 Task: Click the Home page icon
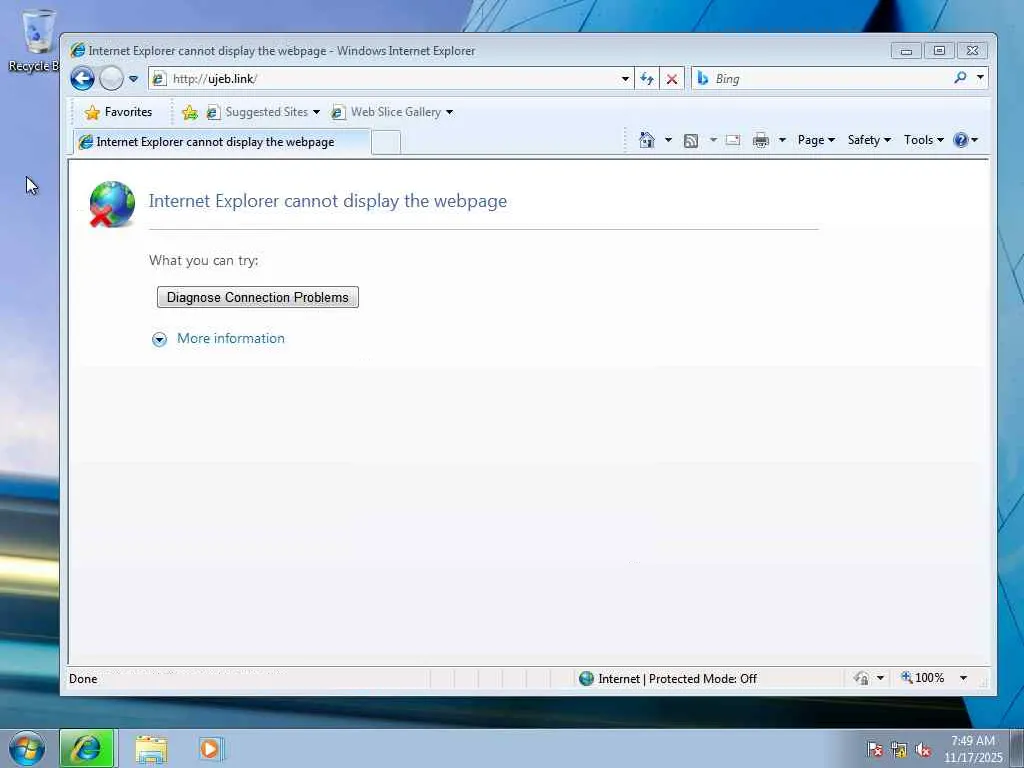pos(647,140)
